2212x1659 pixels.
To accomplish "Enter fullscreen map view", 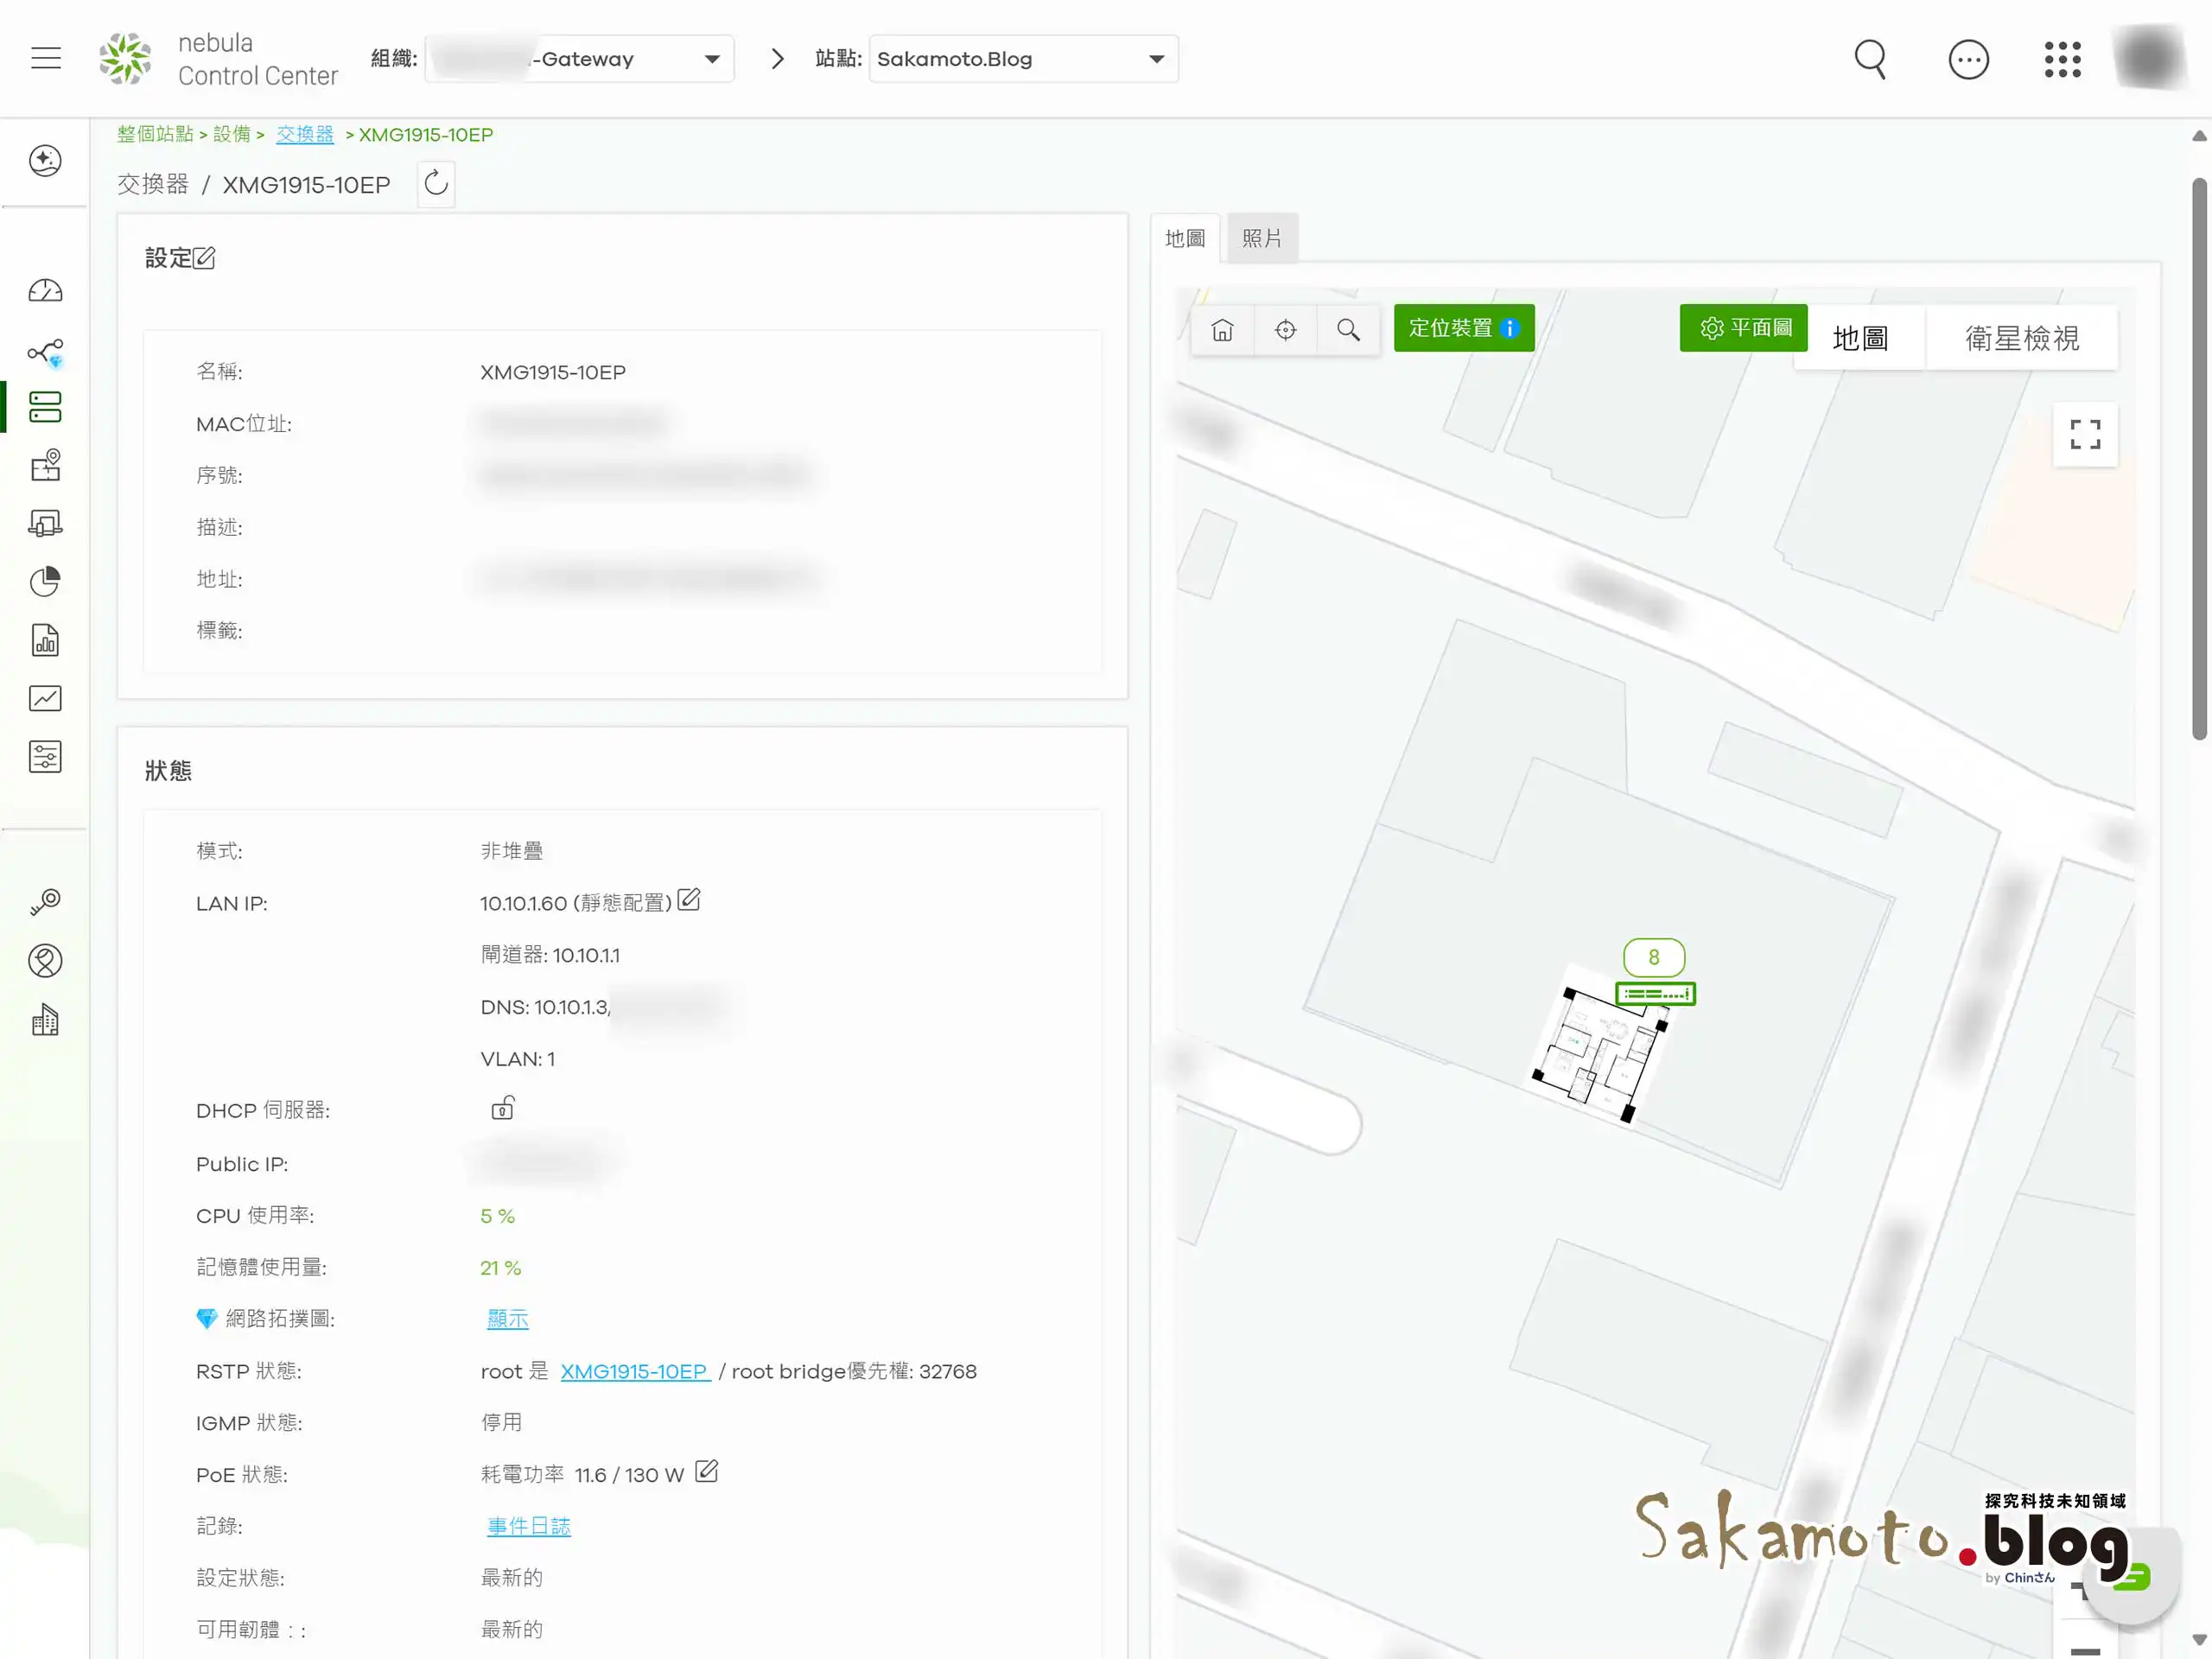I will [2084, 434].
